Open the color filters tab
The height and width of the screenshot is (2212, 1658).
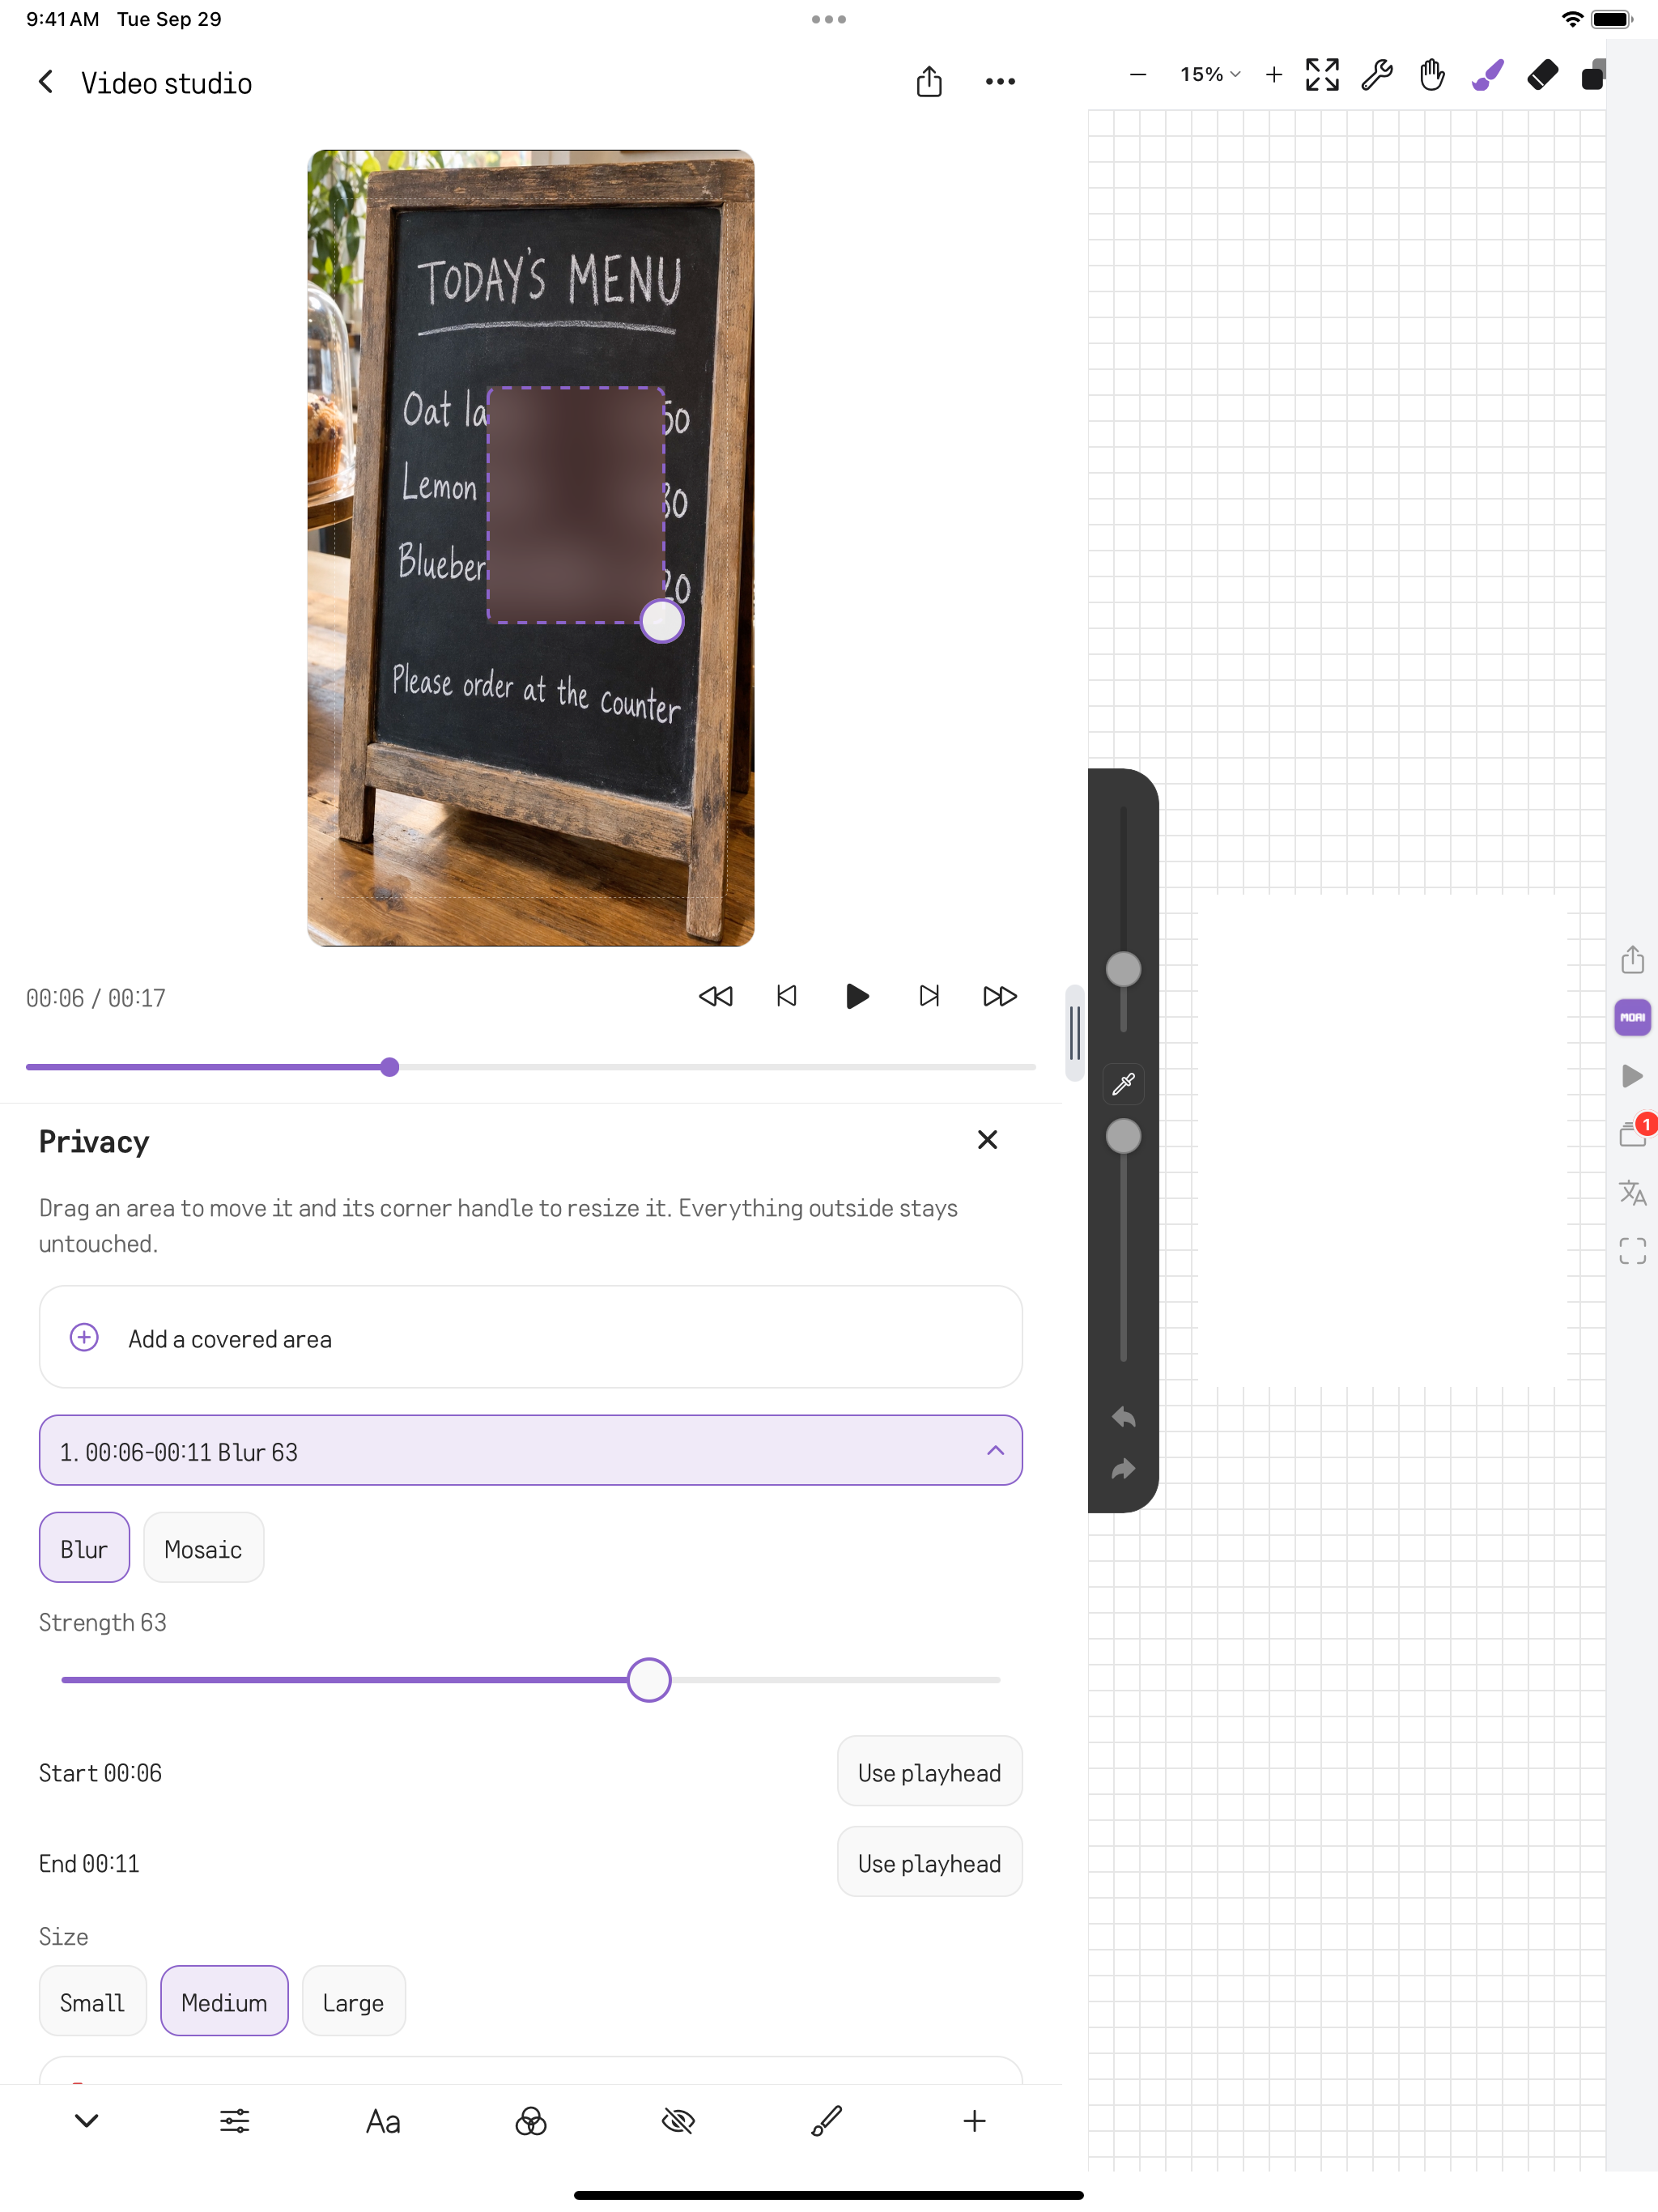pyautogui.click(x=531, y=2121)
